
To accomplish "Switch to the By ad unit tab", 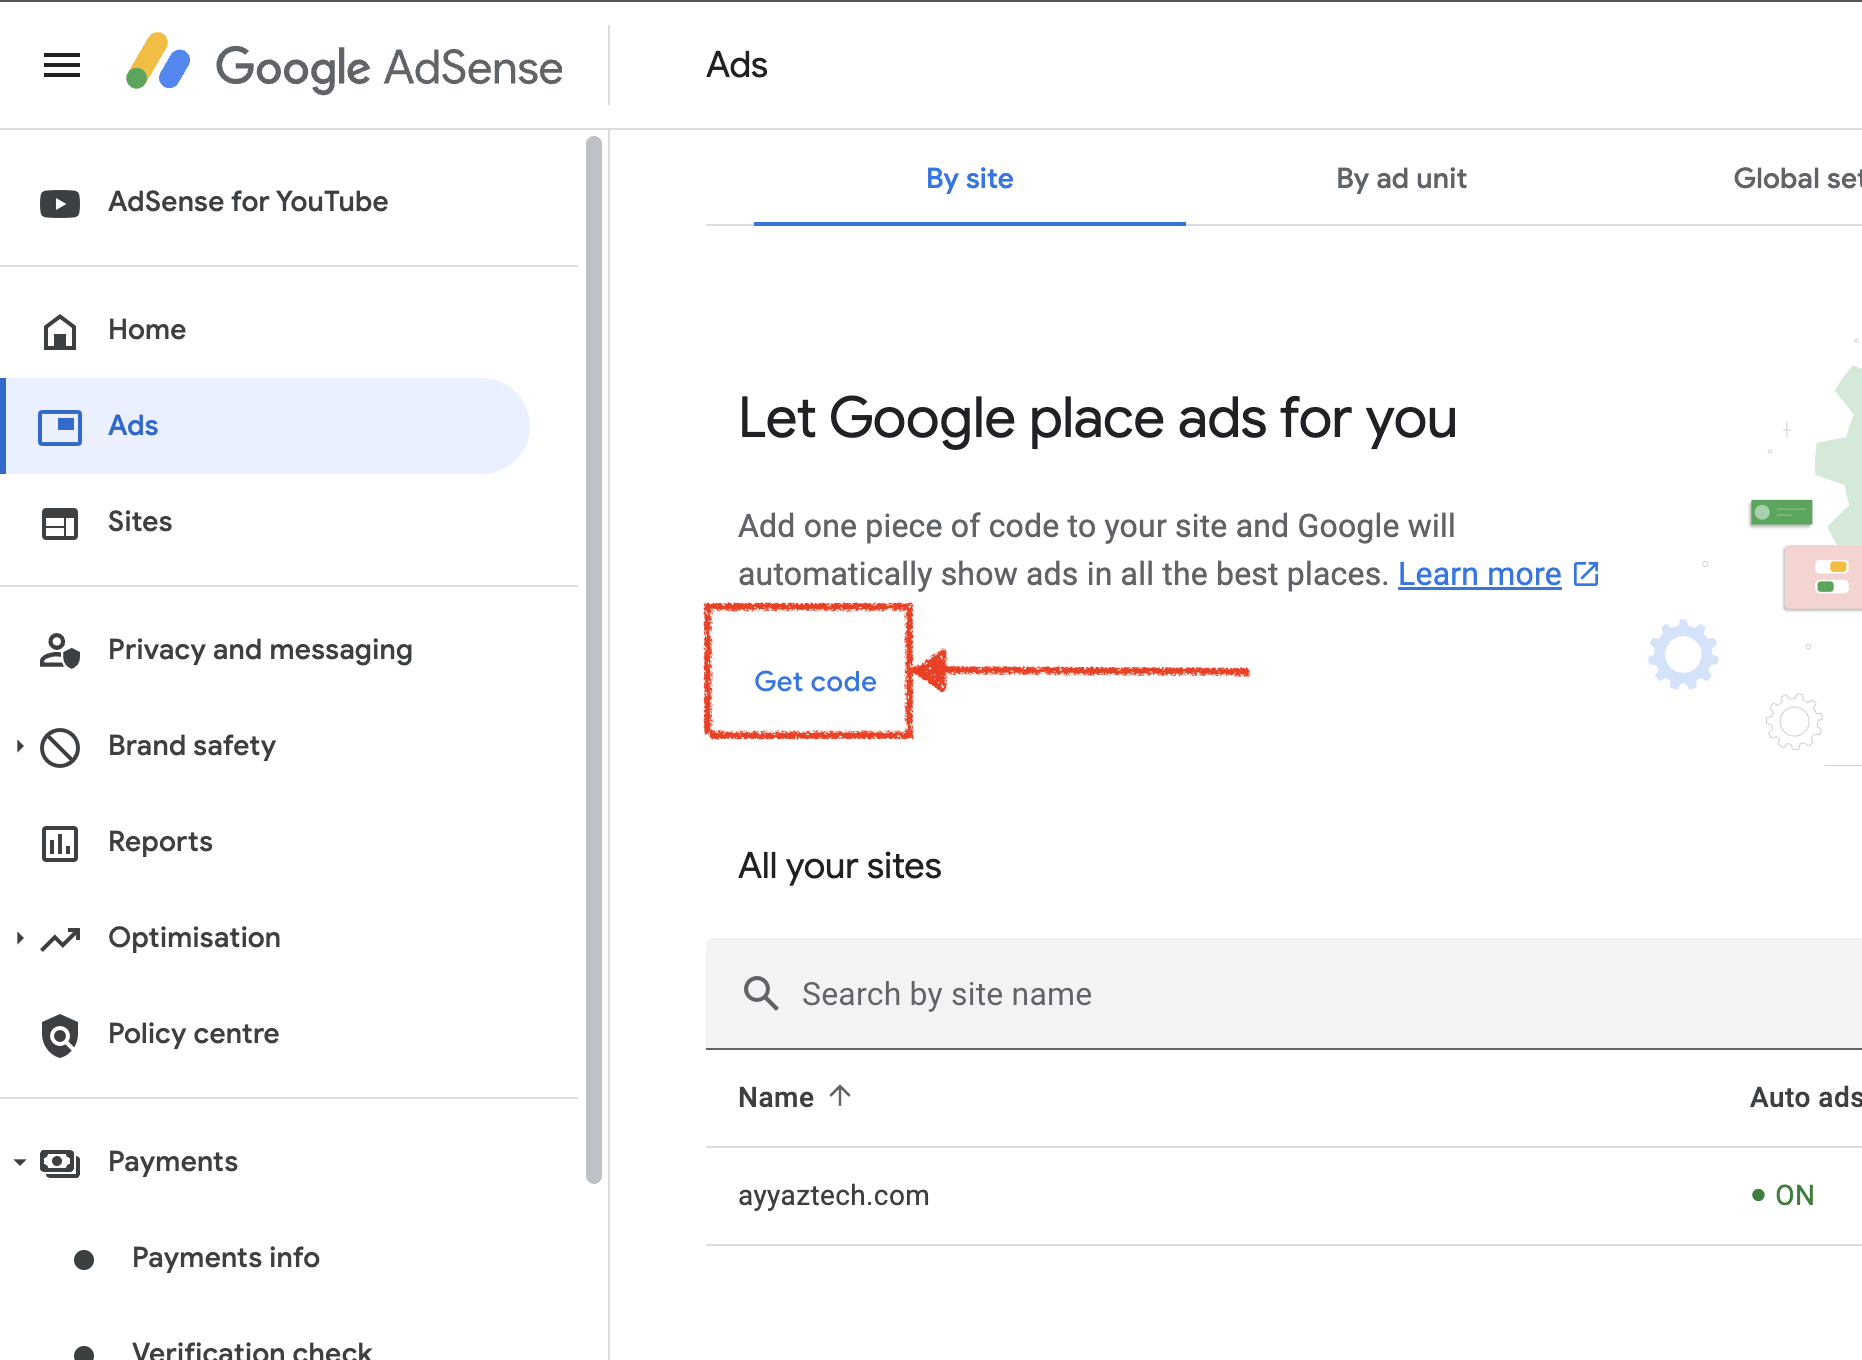I will (1401, 179).
